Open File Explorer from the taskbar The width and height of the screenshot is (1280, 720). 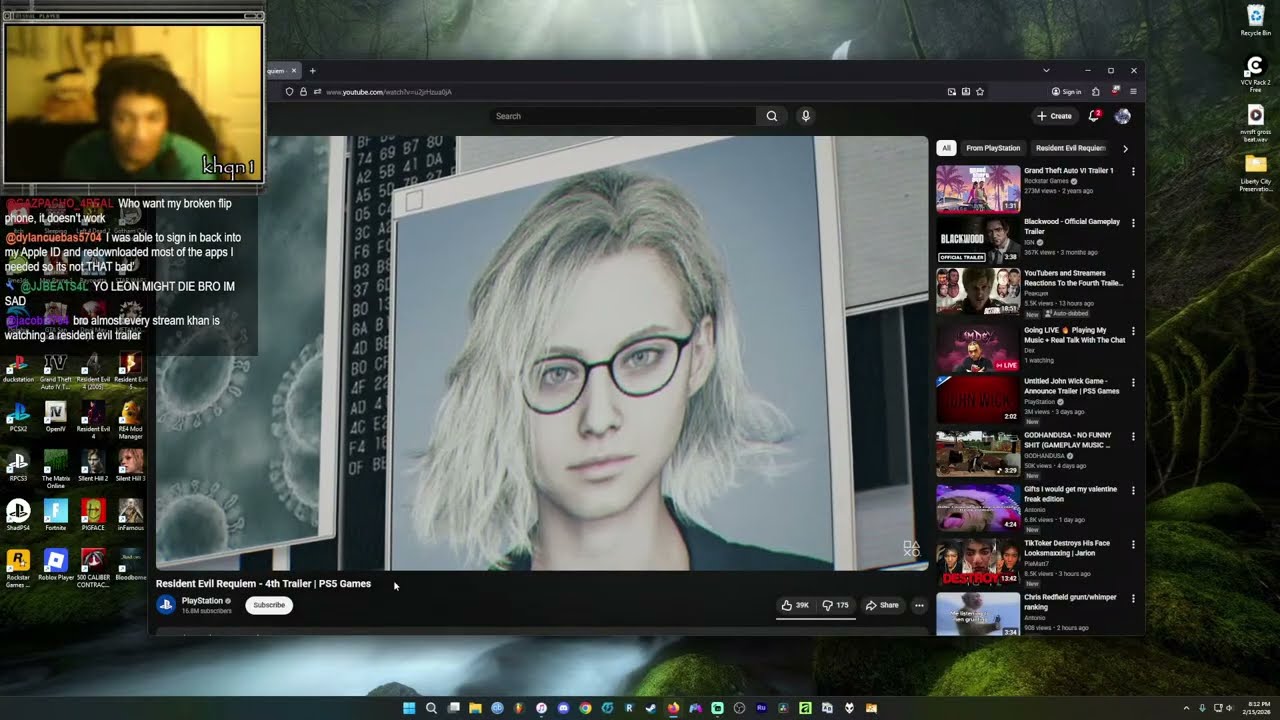pyautogui.click(x=475, y=708)
